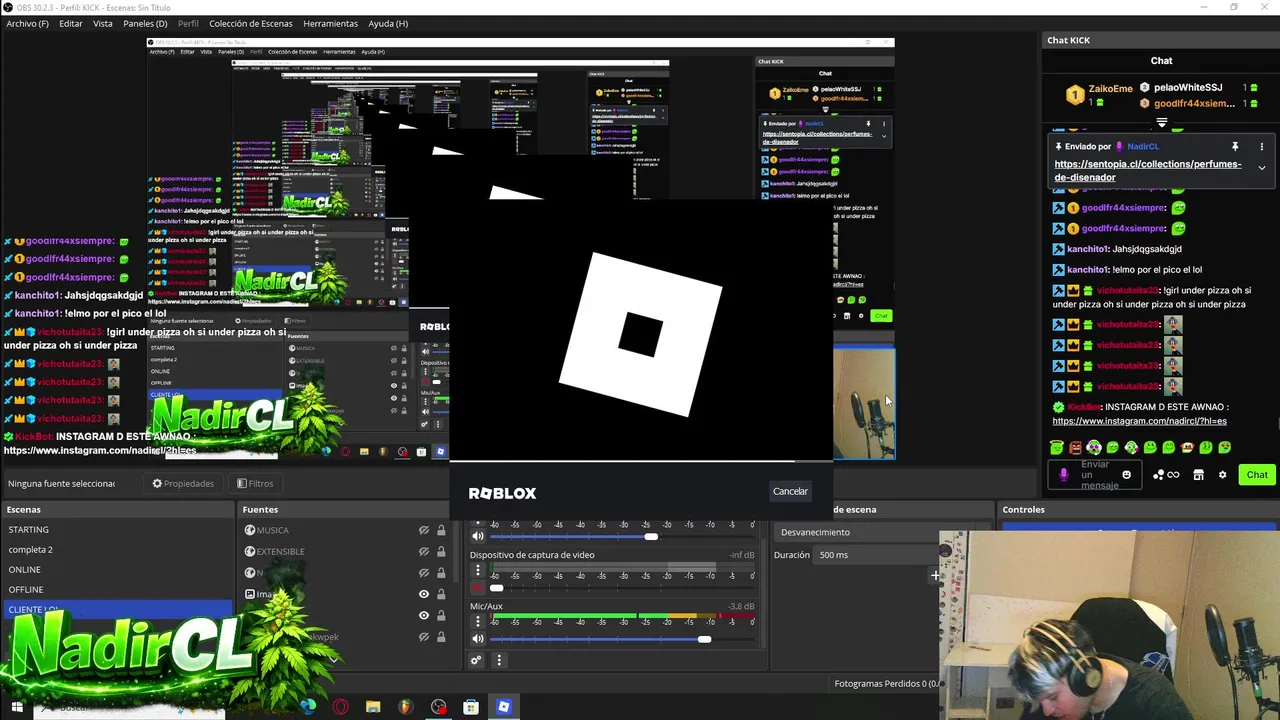Viewport: 1280px width, 720px height.
Task: Click the Enviar un mensaje chat input
Action: click(1097, 475)
